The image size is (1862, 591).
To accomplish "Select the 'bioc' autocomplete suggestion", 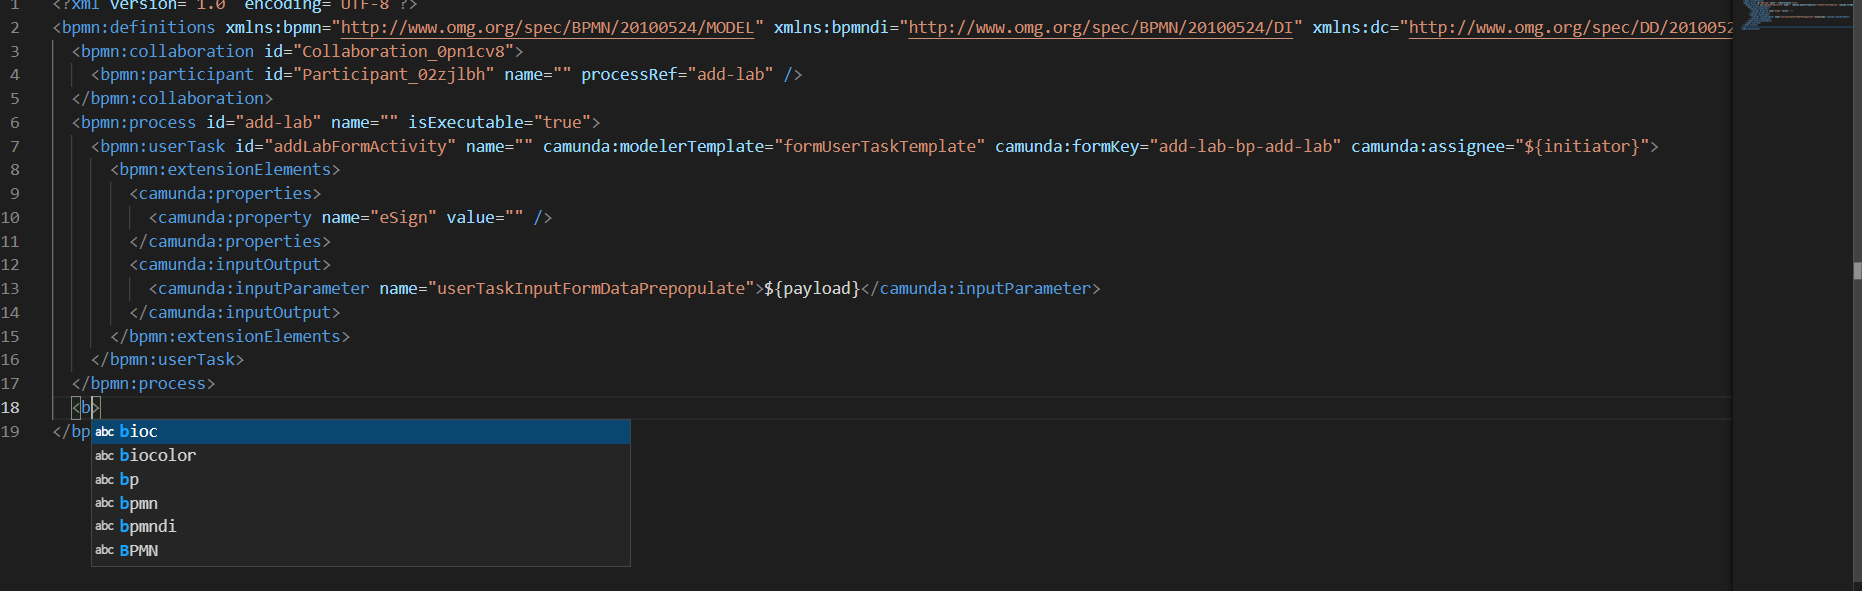I will [x=361, y=431].
